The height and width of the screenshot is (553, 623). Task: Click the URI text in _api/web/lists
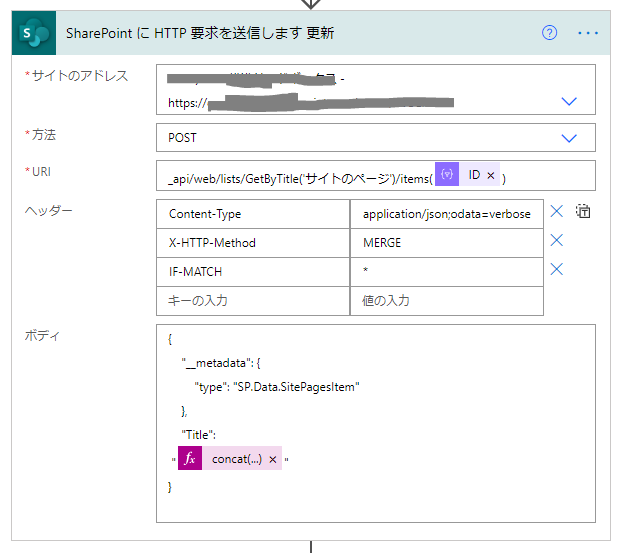[x=300, y=179]
